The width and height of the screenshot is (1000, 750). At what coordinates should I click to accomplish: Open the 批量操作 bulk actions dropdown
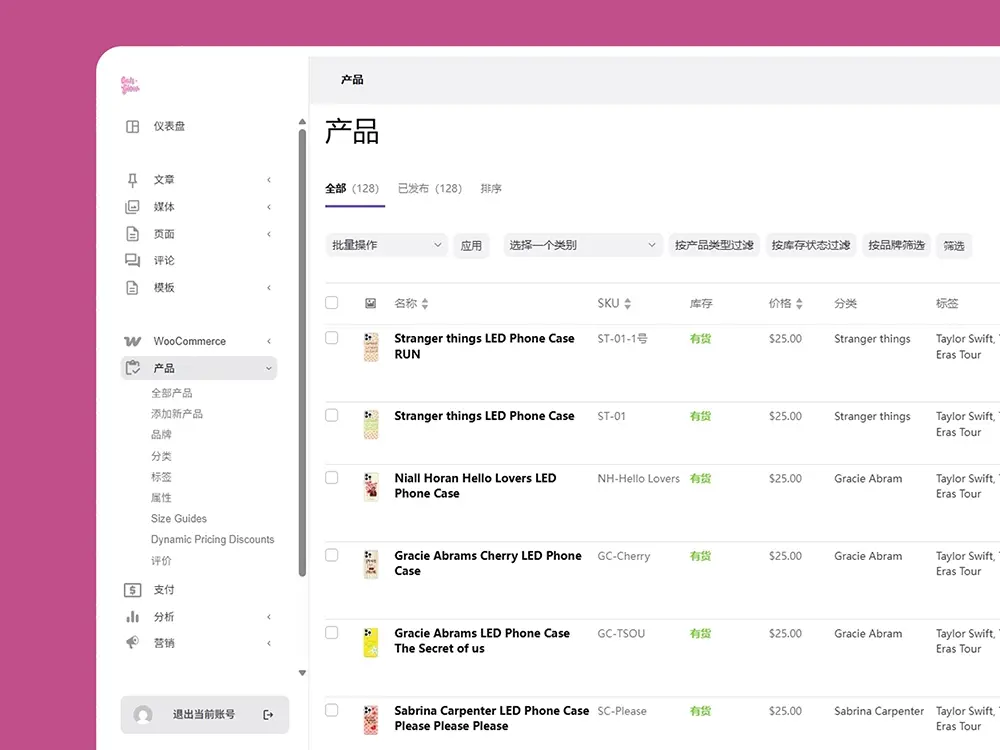(x=386, y=245)
